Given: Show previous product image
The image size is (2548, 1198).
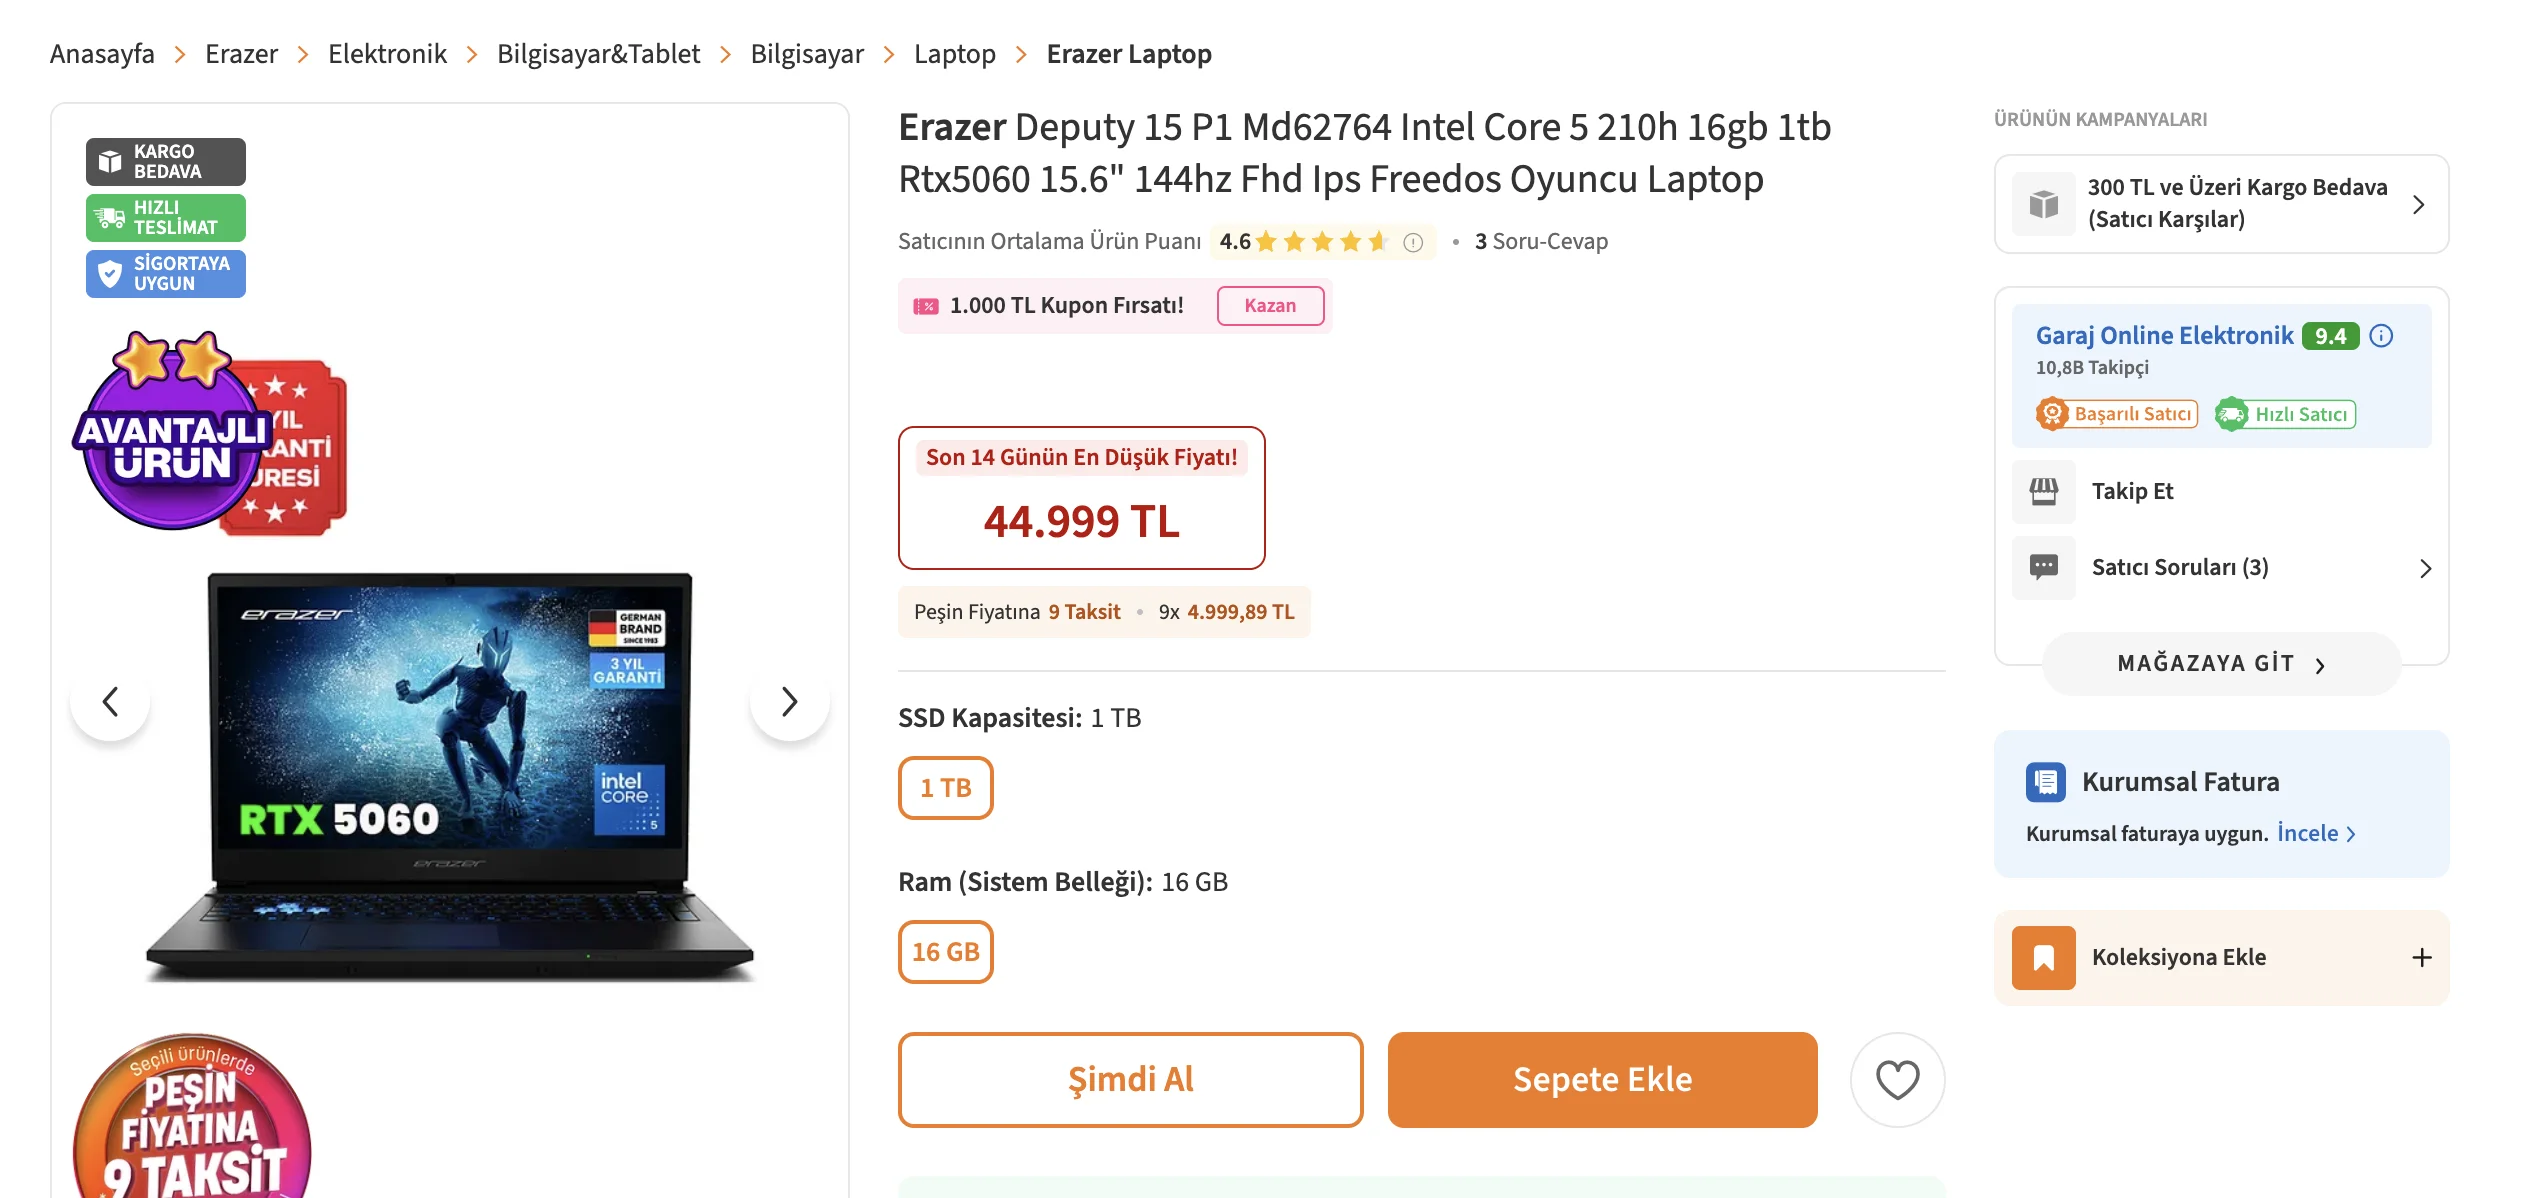Looking at the screenshot, I should tap(111, 702).
